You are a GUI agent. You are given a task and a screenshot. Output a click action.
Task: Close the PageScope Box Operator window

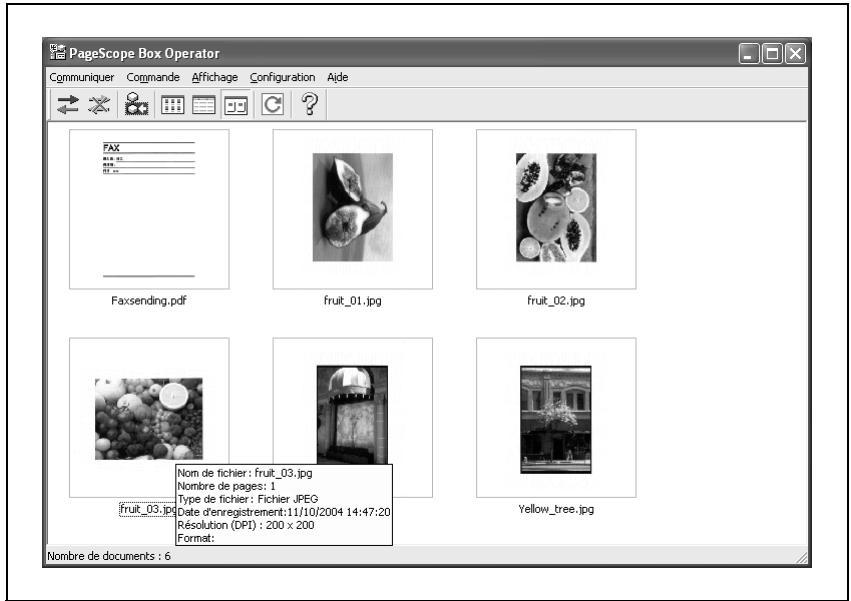click(795, 53)
